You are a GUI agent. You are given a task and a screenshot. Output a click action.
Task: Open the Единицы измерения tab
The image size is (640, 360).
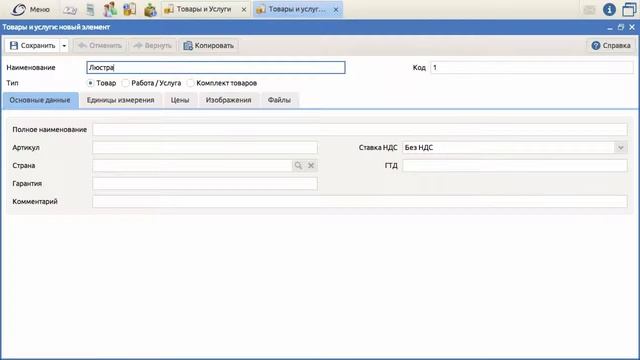click(120, 100)
